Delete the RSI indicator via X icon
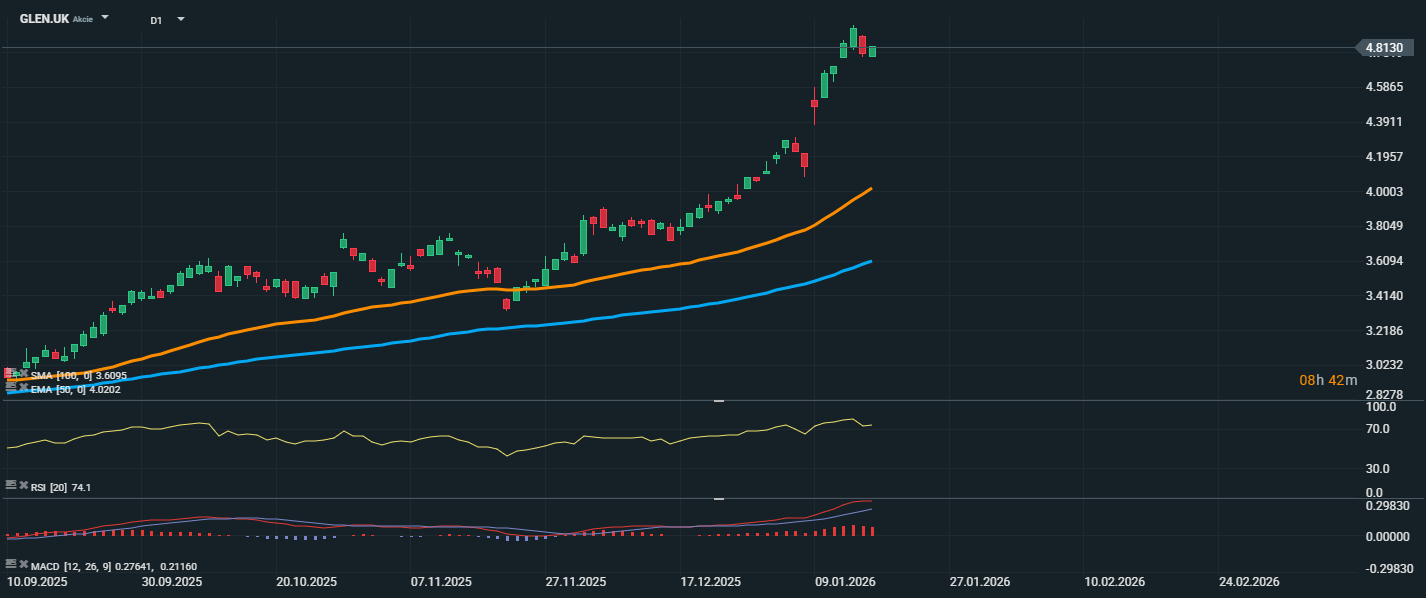The height and width of the screenshot is (598, 1426). [23, 485]
